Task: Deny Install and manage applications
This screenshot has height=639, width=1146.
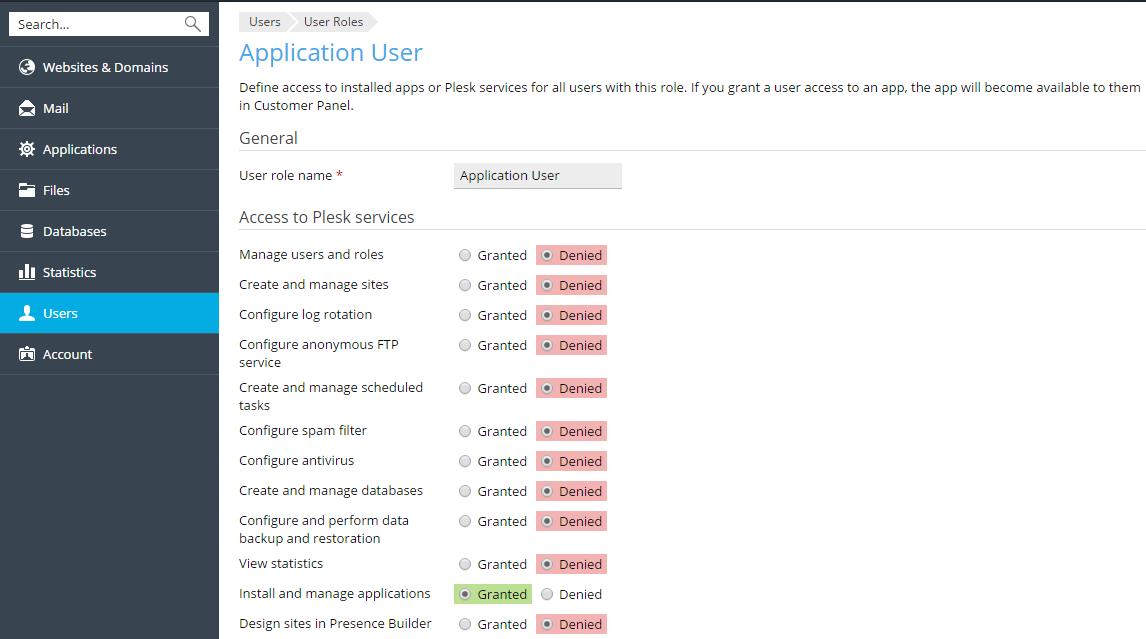Action: coord(547,594)
